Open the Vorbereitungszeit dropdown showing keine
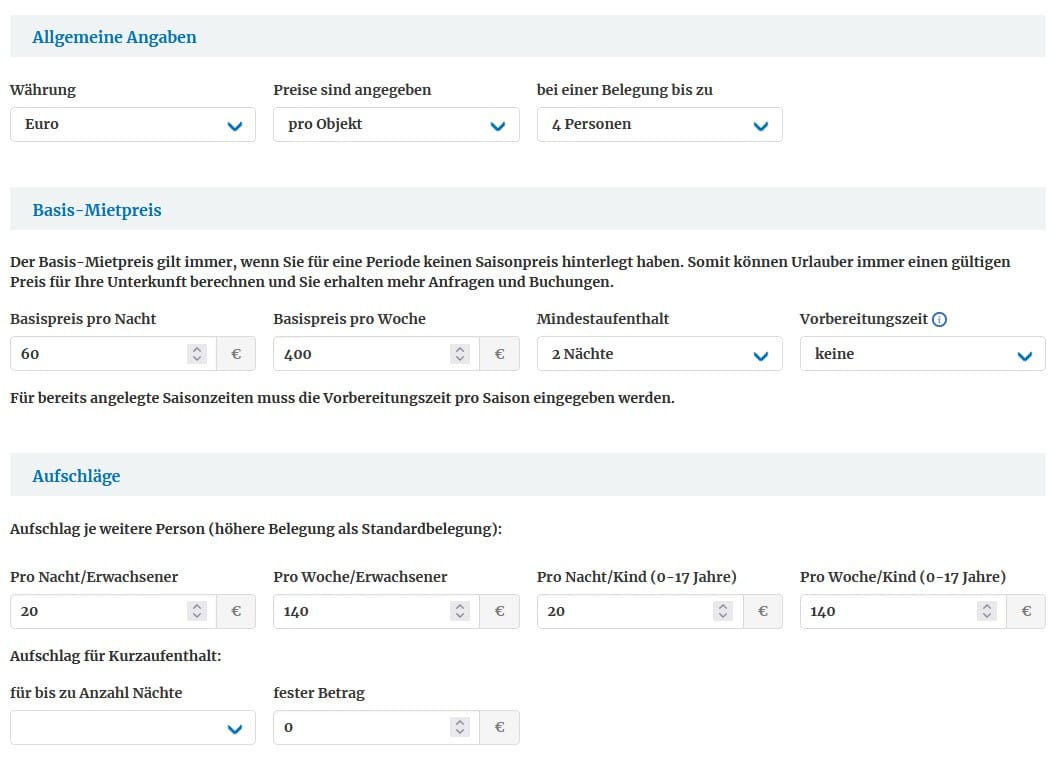 click(x=923, y=354)
